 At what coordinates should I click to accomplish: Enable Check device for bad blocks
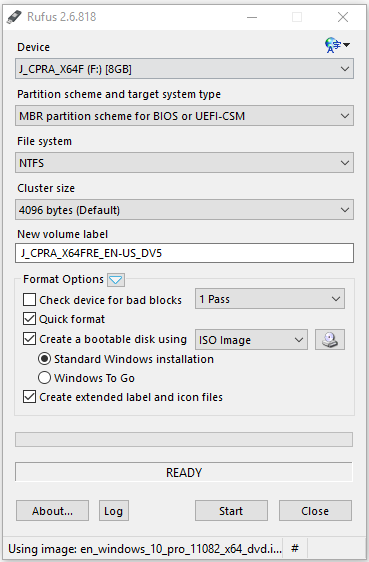pyautogui.click(x=29, y=299)
